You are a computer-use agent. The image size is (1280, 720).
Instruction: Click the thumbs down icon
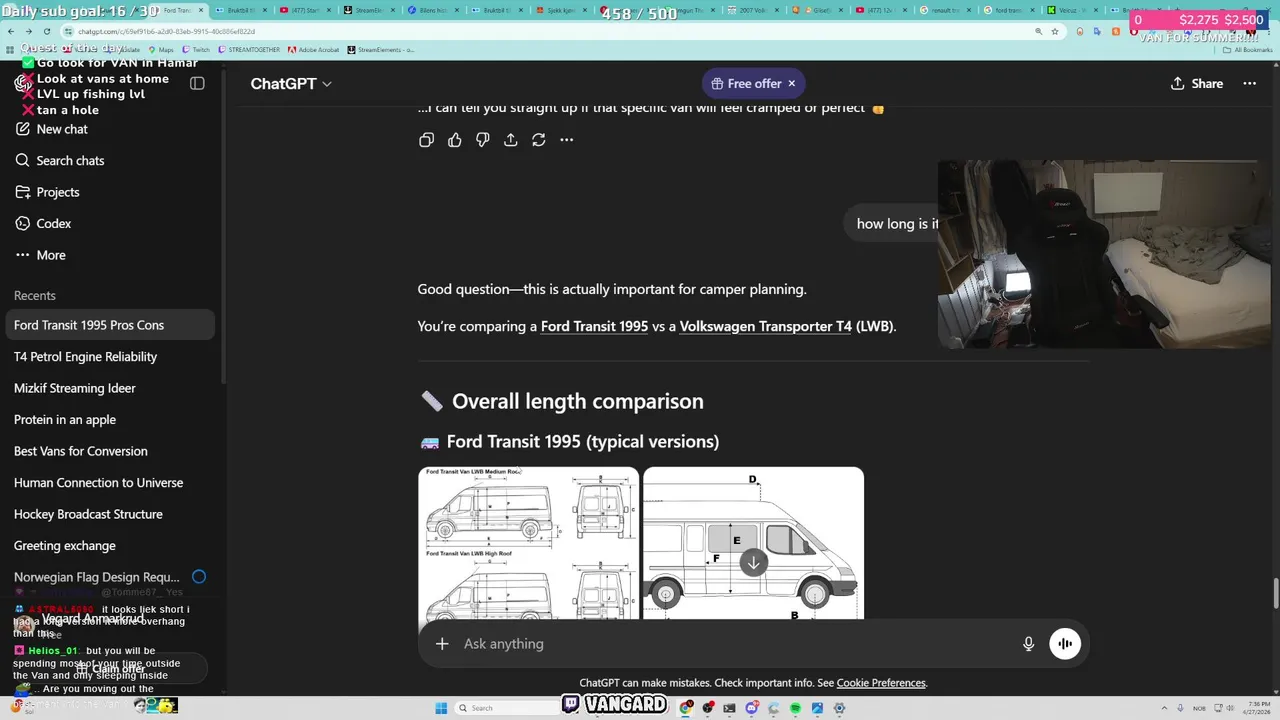pyautogui.click(x=483, y=140)
